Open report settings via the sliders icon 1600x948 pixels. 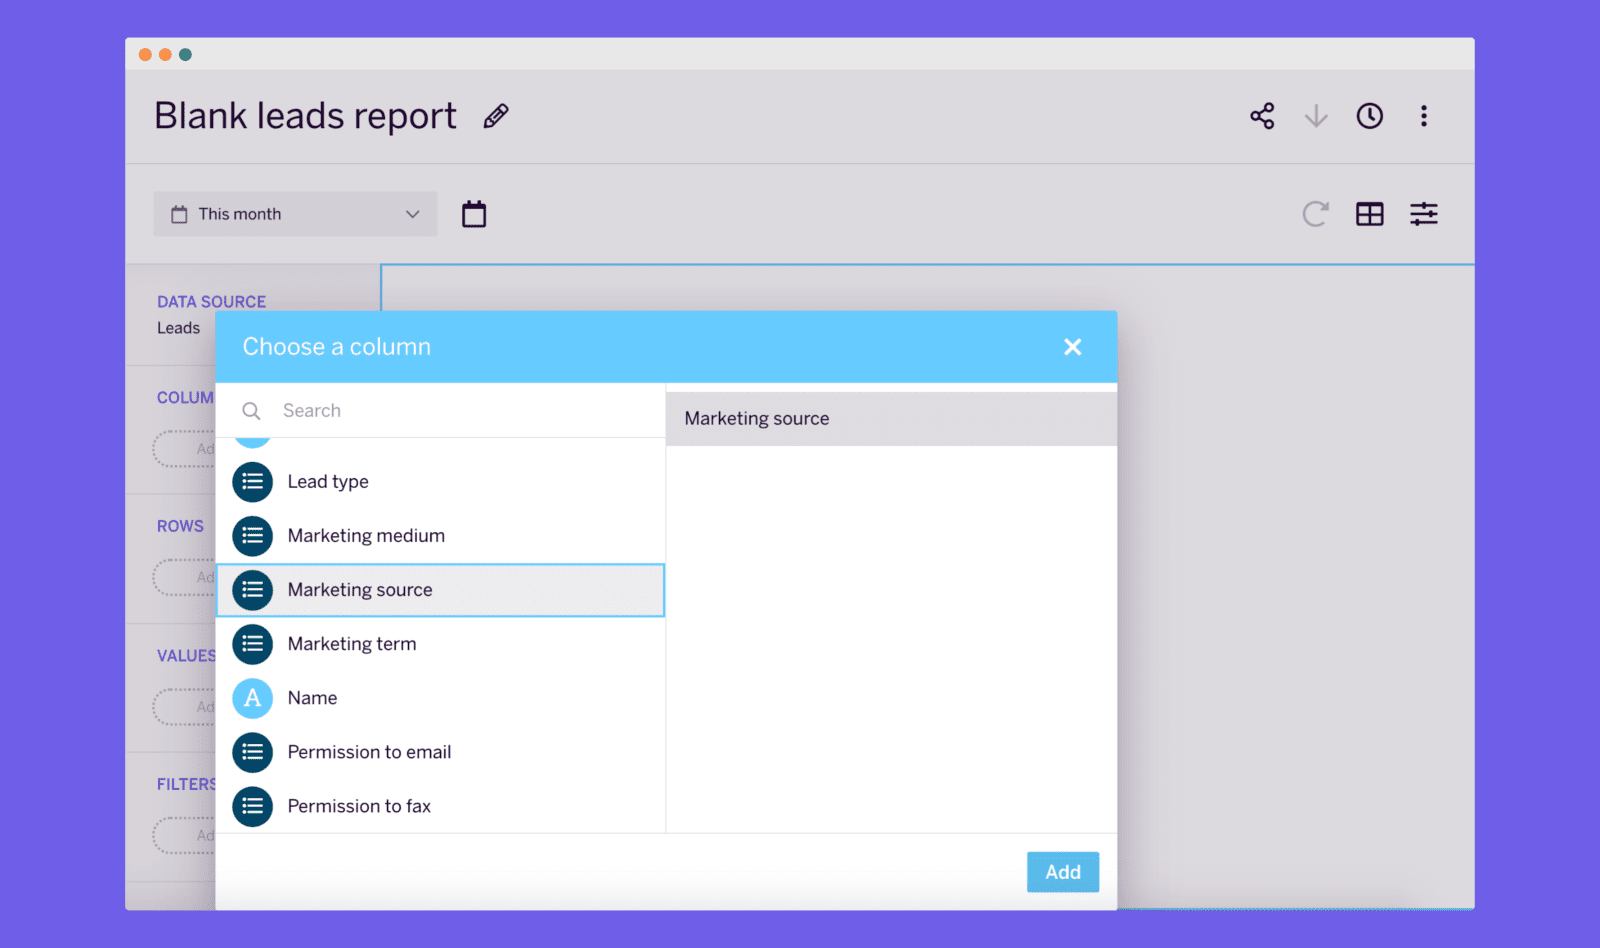coord(1424,213)
